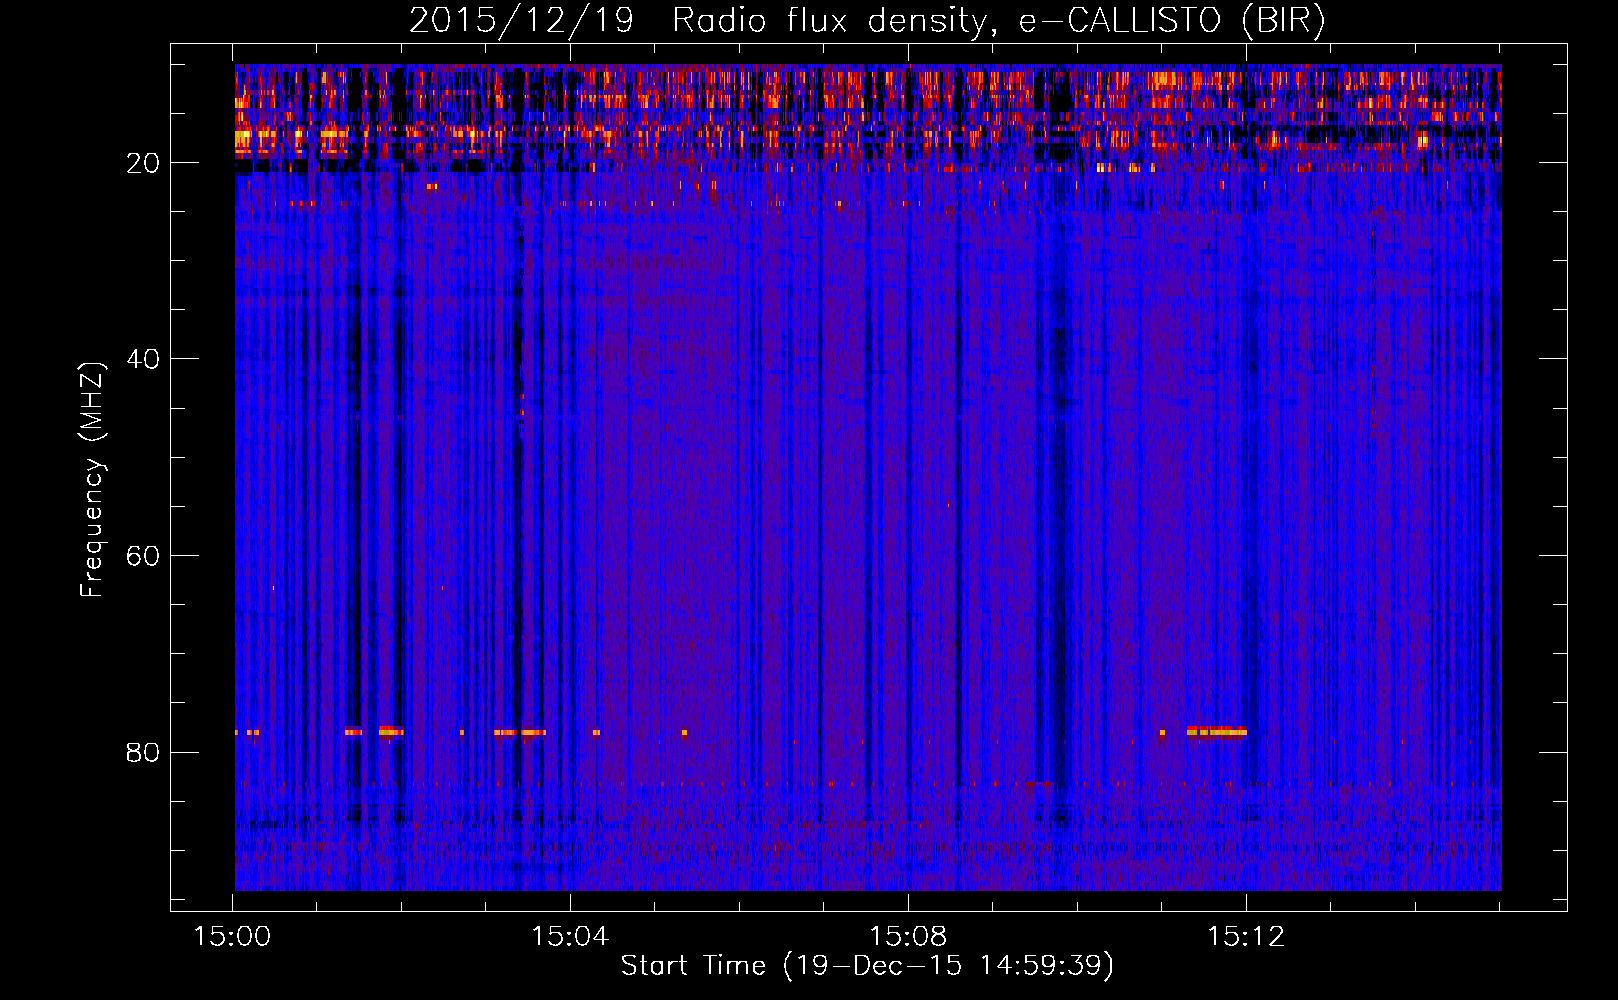Click the '80' frequency tick label
Viewport: 1618px width, 1000px height.
pos(143,753)
